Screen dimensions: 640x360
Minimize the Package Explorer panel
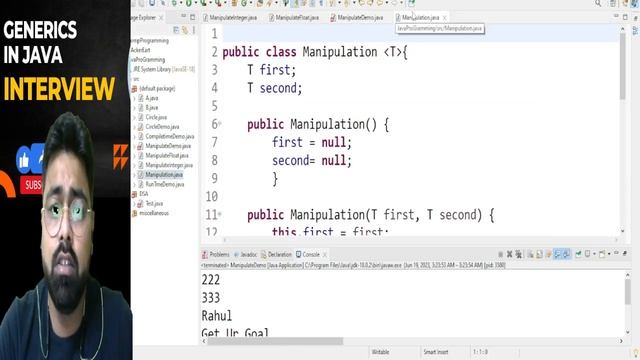point(184,17)
